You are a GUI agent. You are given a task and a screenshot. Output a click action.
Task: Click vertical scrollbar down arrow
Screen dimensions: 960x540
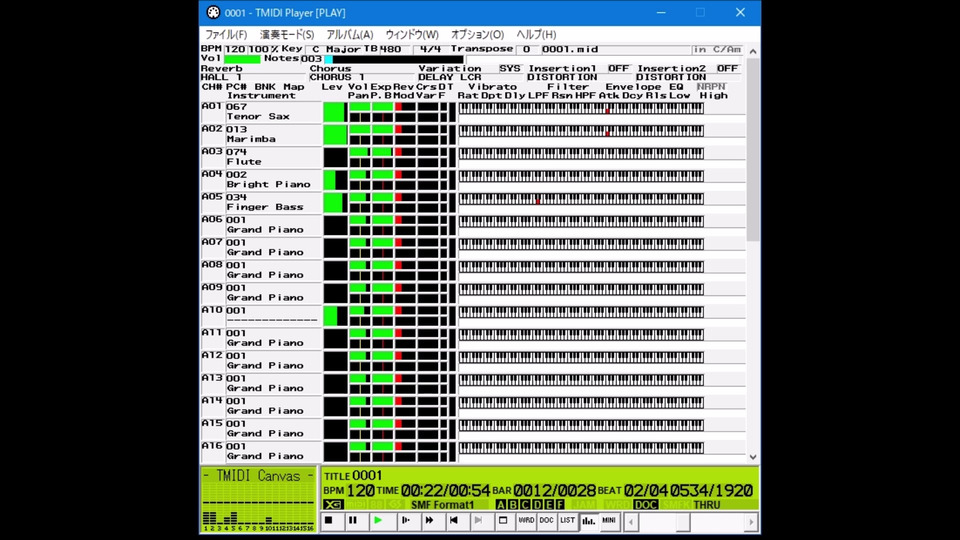(753, 457)
